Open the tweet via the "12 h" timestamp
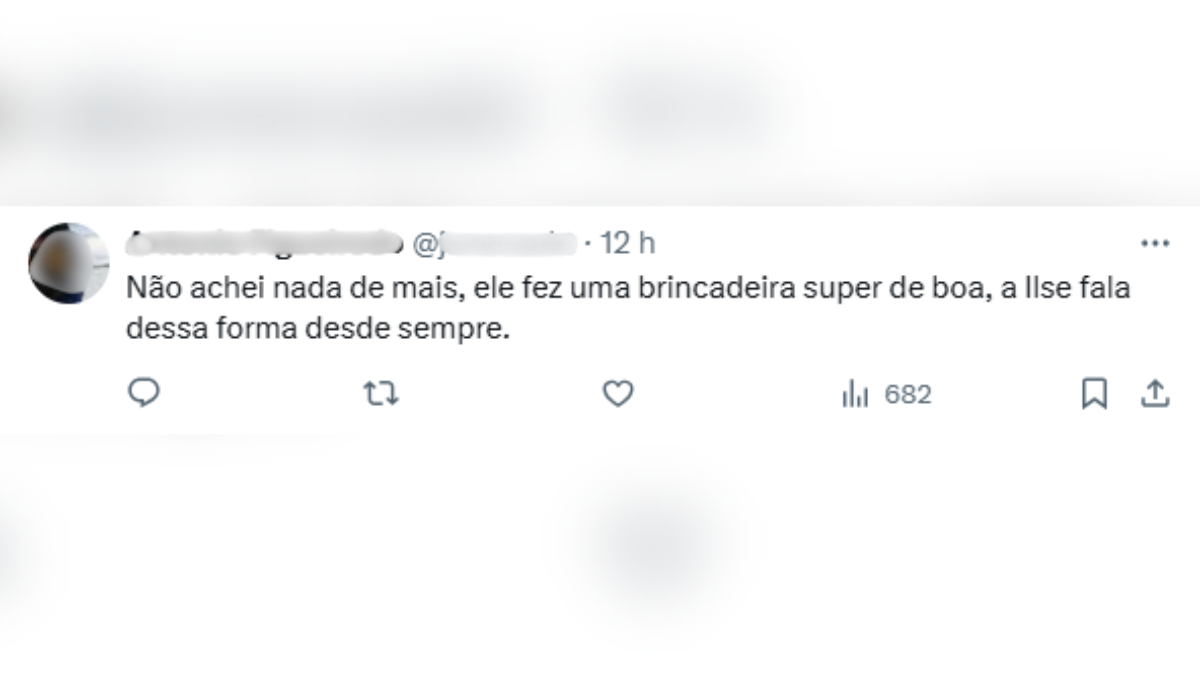Screen dimensions: 1200x675 point(631,243)
